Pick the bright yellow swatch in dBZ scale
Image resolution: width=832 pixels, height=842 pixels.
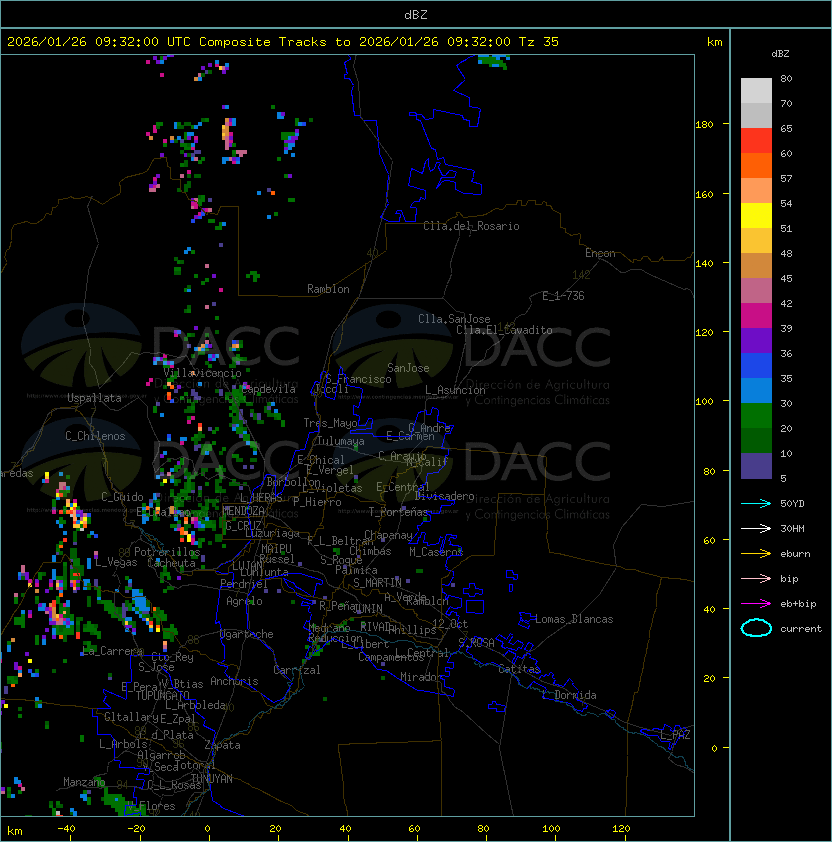point(756,216)
